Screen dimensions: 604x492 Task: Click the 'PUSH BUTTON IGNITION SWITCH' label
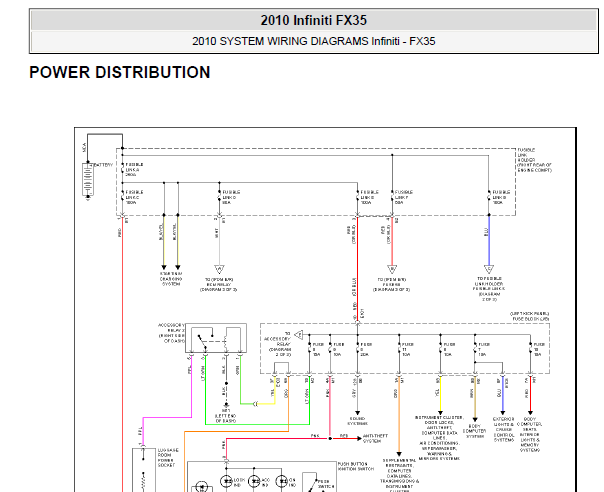[356, 466]
